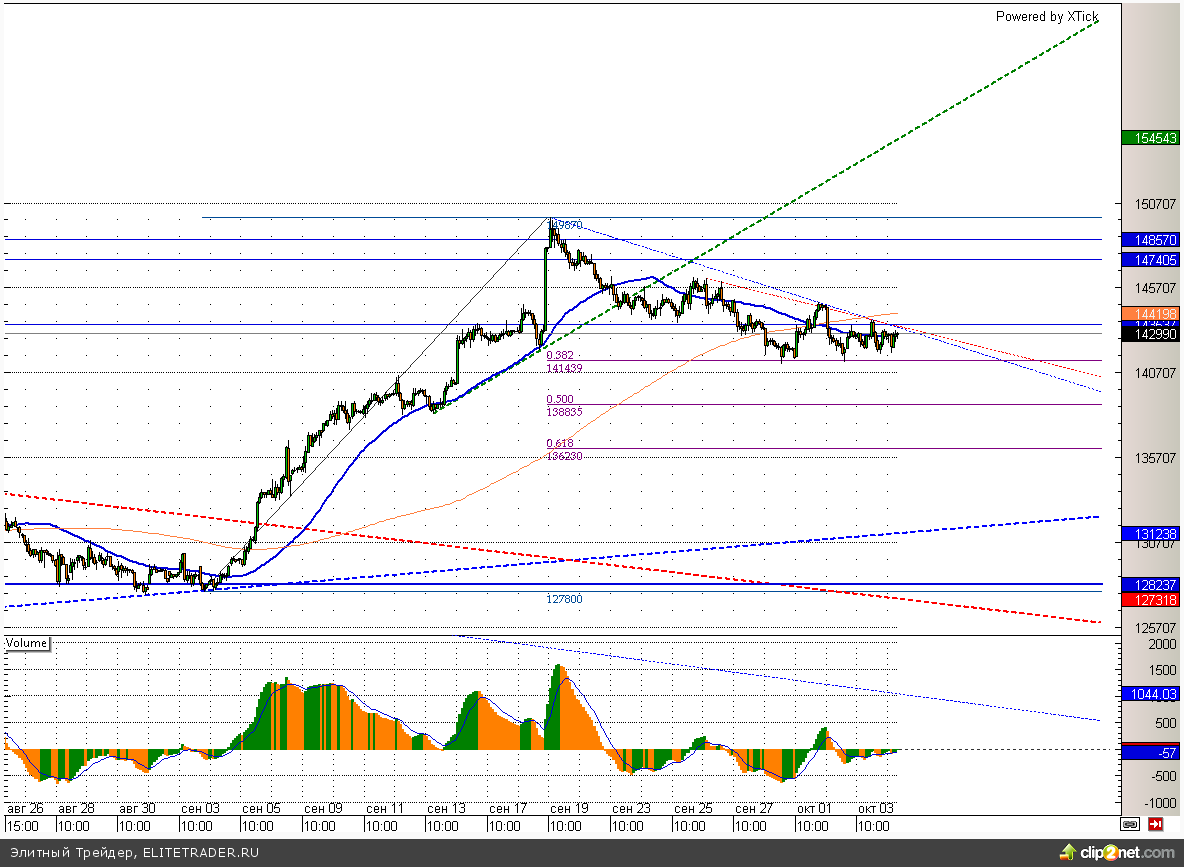Image resolution: width=1184 pixels, height=867 pixels.
Task: Select the 0.382 Fibonacci level label
Action: coord(559,355)
